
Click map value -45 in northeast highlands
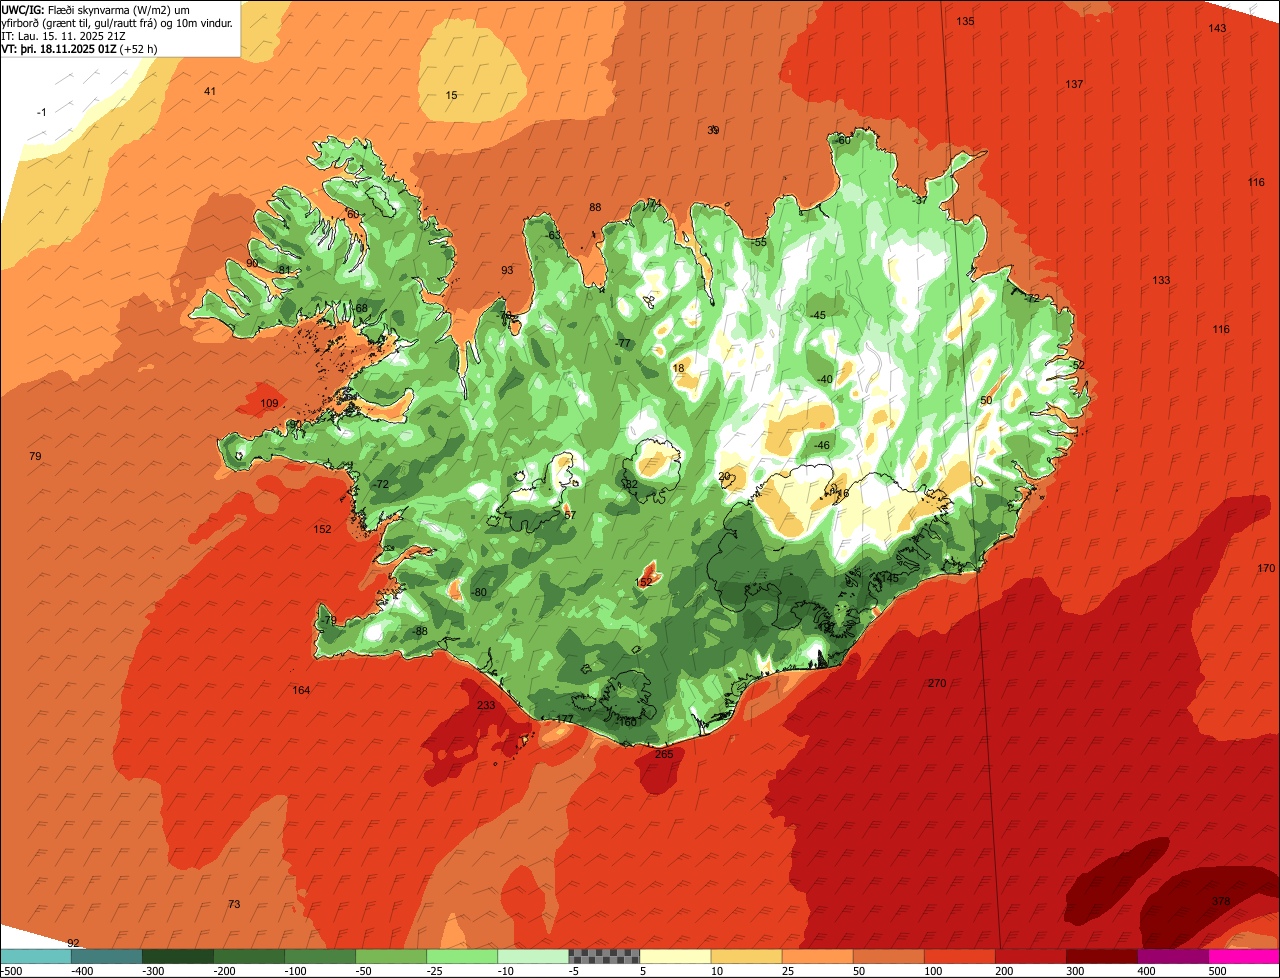[x=818, y=315]
